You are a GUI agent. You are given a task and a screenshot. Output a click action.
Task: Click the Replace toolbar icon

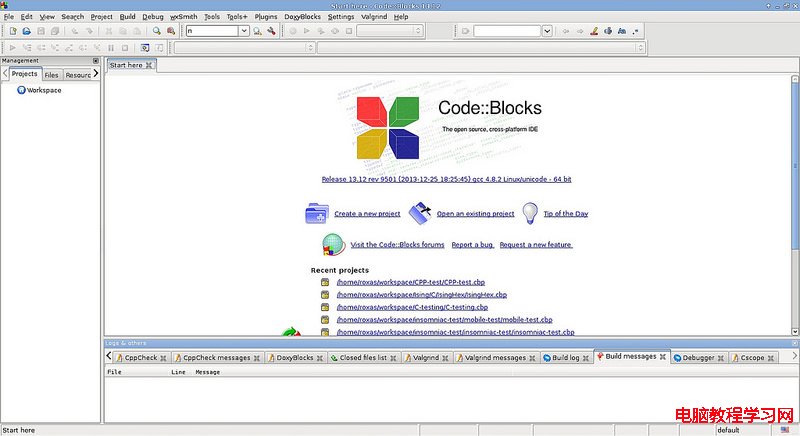click(171, 31)
